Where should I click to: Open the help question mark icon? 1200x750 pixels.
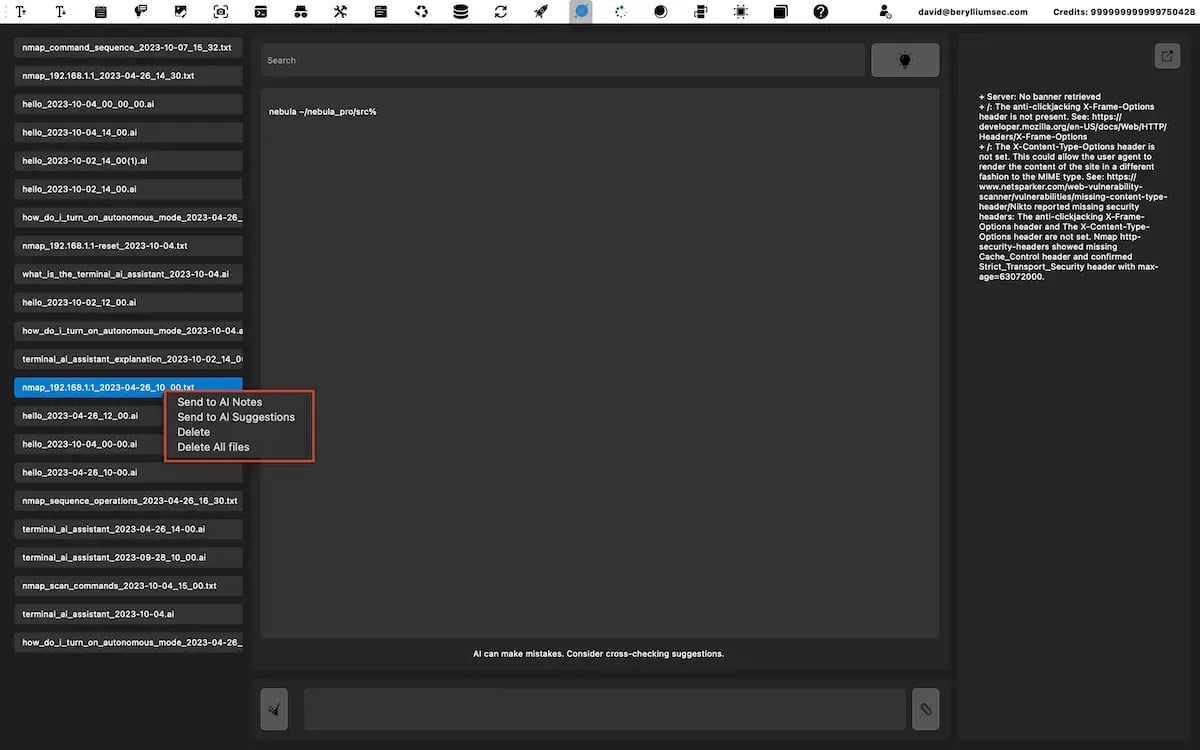[821, 12]
